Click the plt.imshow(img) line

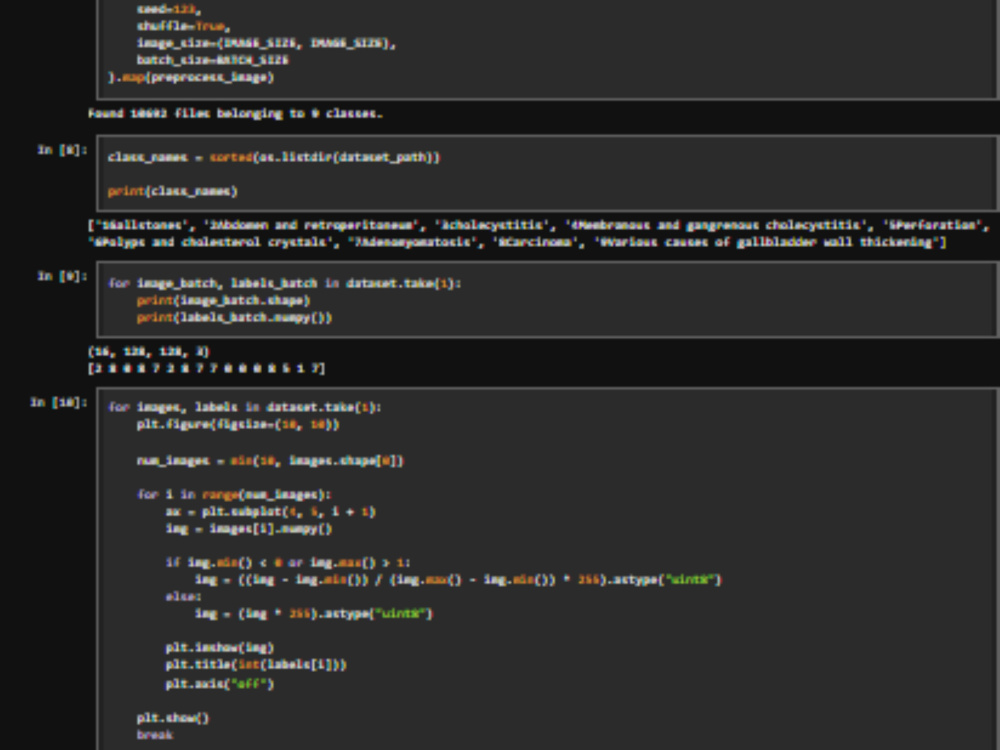pos(219,648)
